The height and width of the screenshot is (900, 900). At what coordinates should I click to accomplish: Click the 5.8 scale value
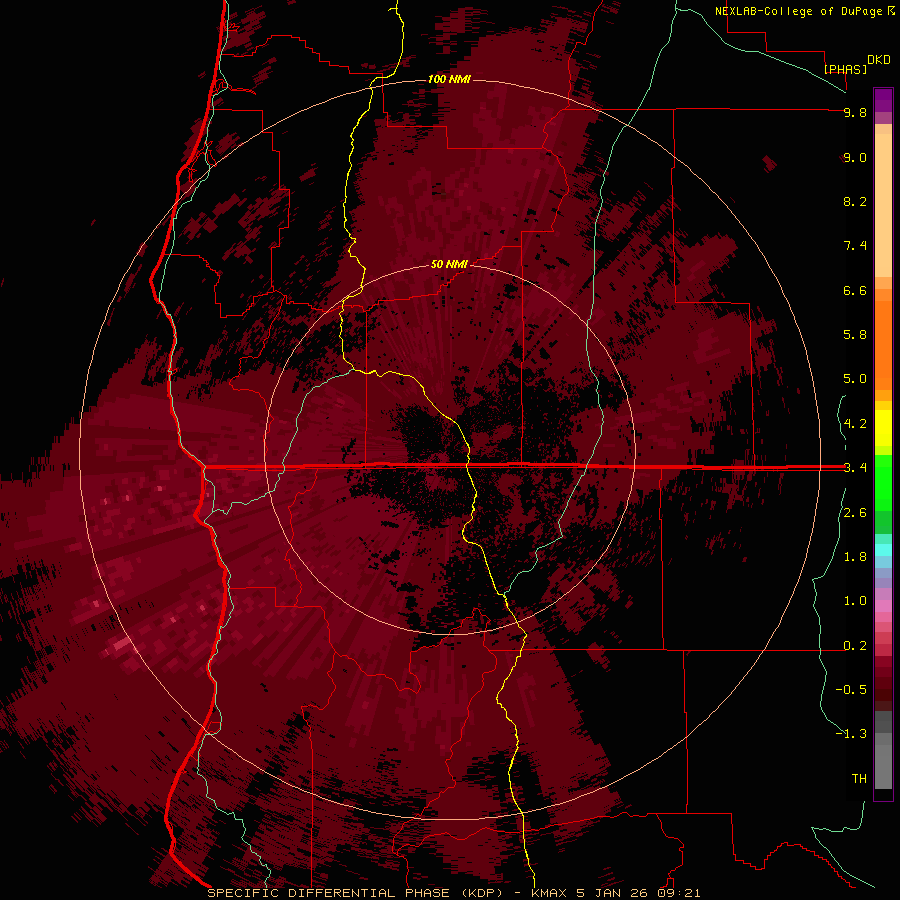point(855,335)
